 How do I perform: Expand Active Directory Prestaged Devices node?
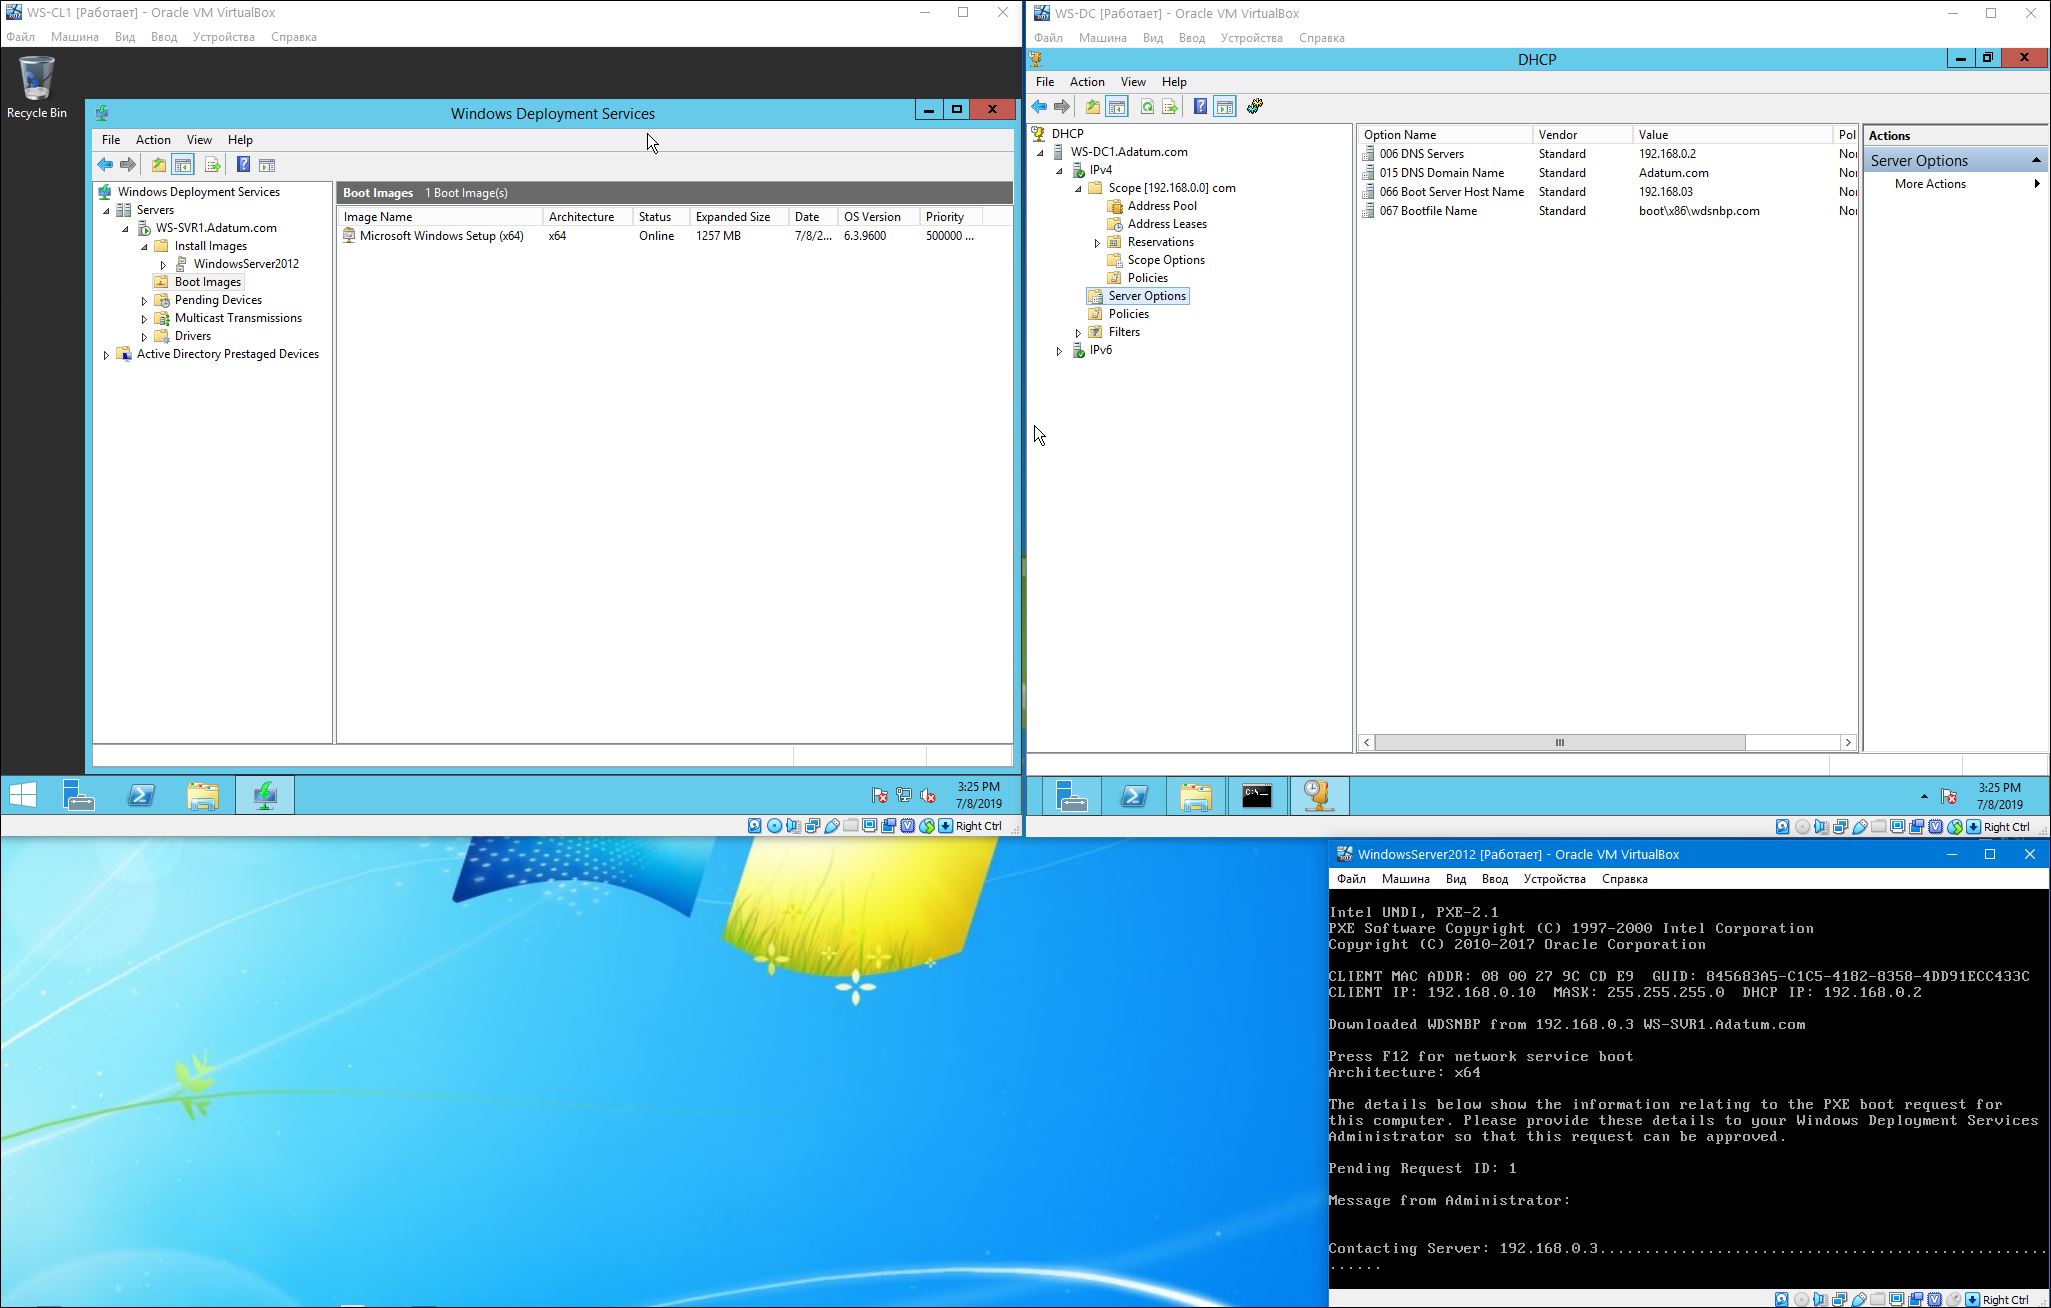coord(106,355)
